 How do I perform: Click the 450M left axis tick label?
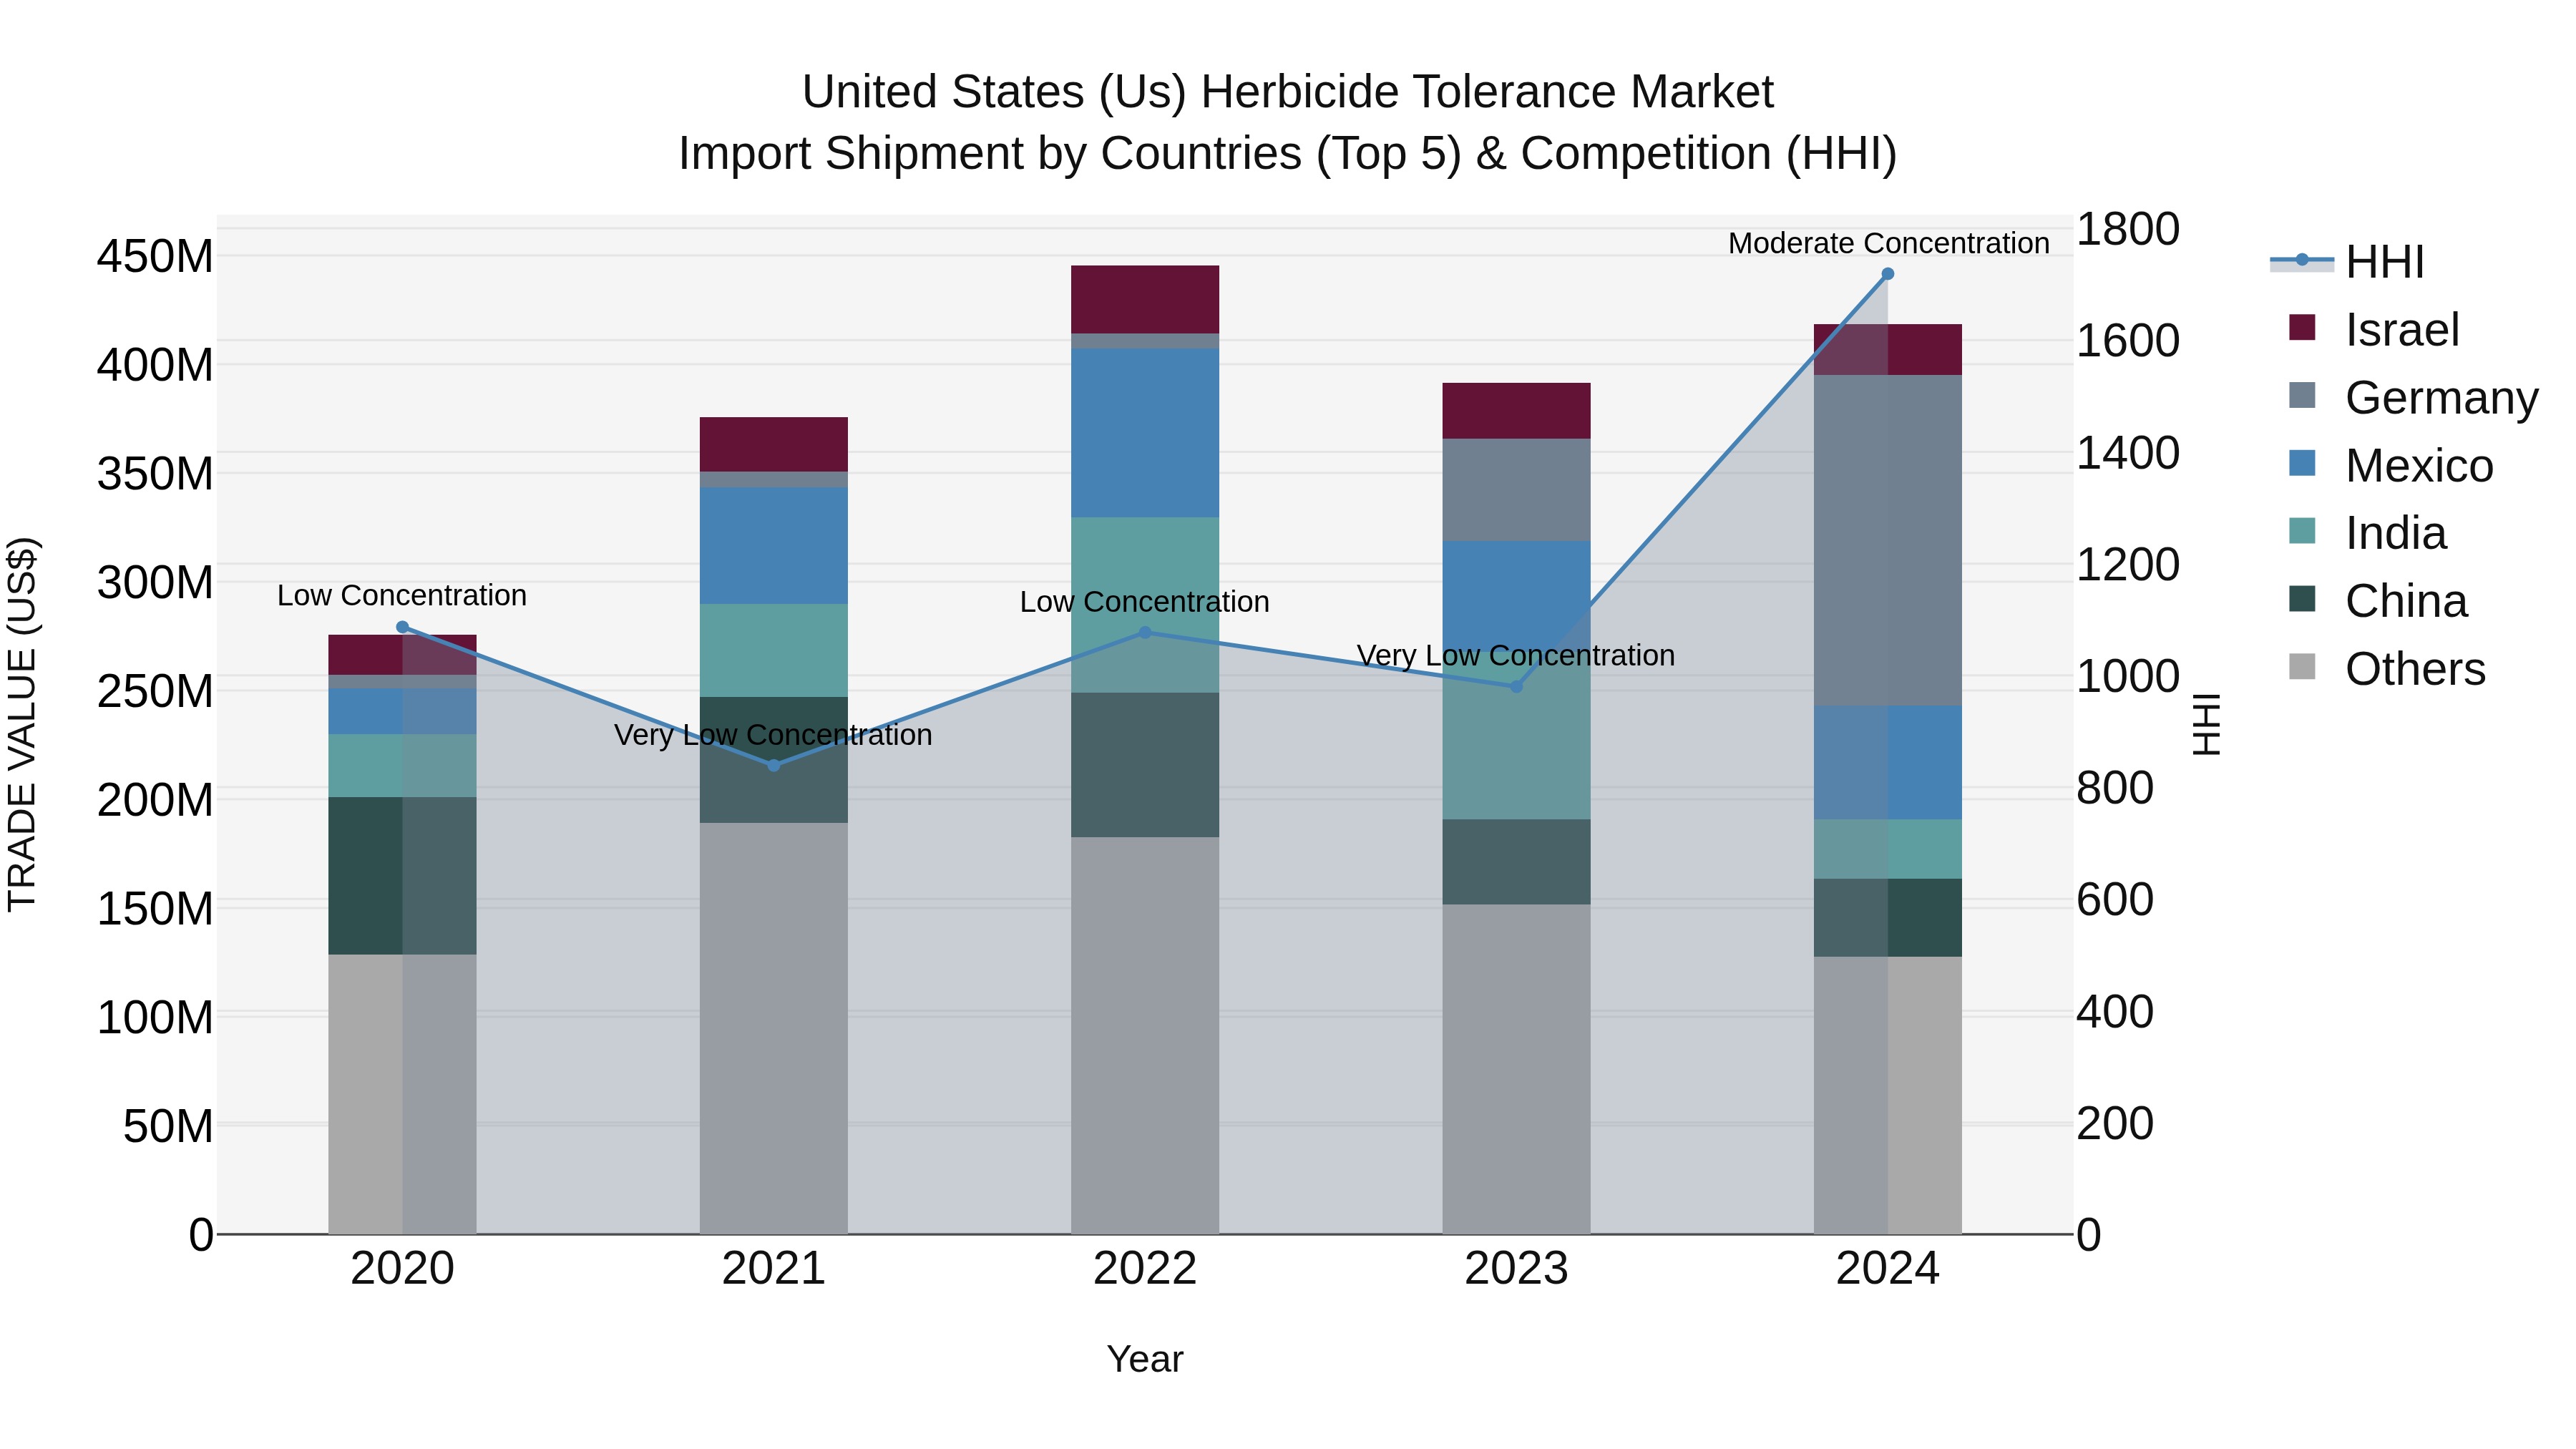(x=155, y=257)
